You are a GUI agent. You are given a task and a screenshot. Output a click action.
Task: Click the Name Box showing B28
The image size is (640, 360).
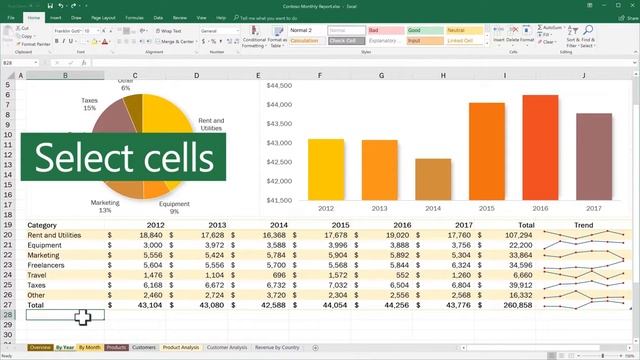pos(19,63)
